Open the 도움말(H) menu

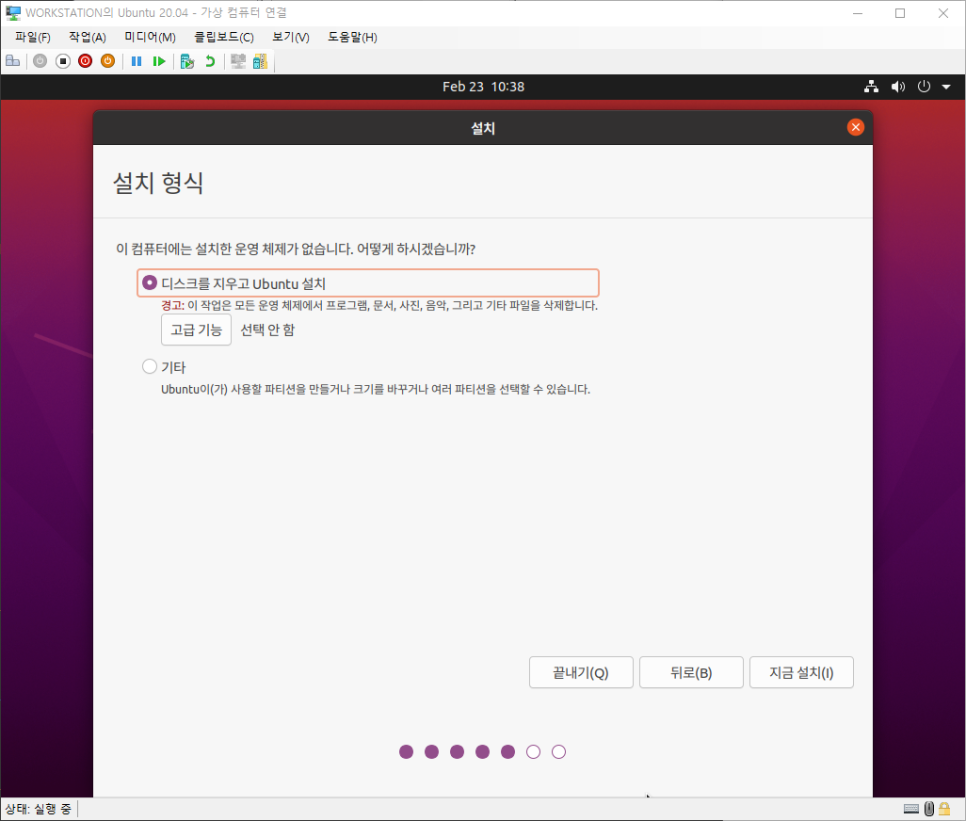coord(352,38)
